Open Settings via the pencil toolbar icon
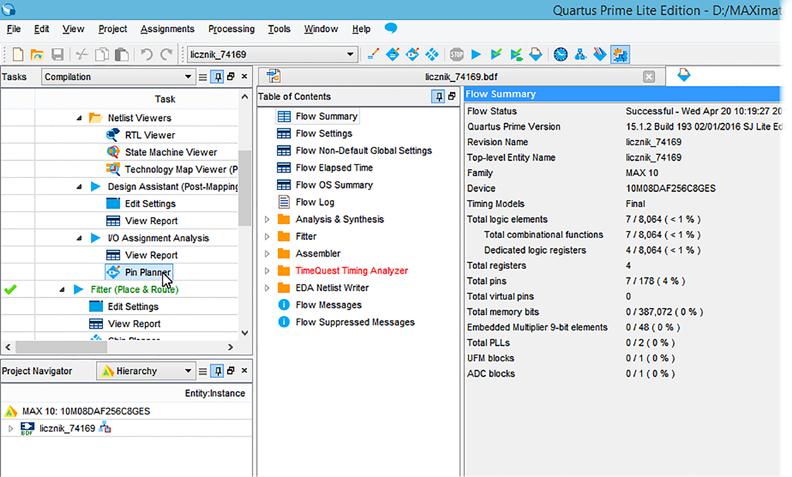 point(373,54)
